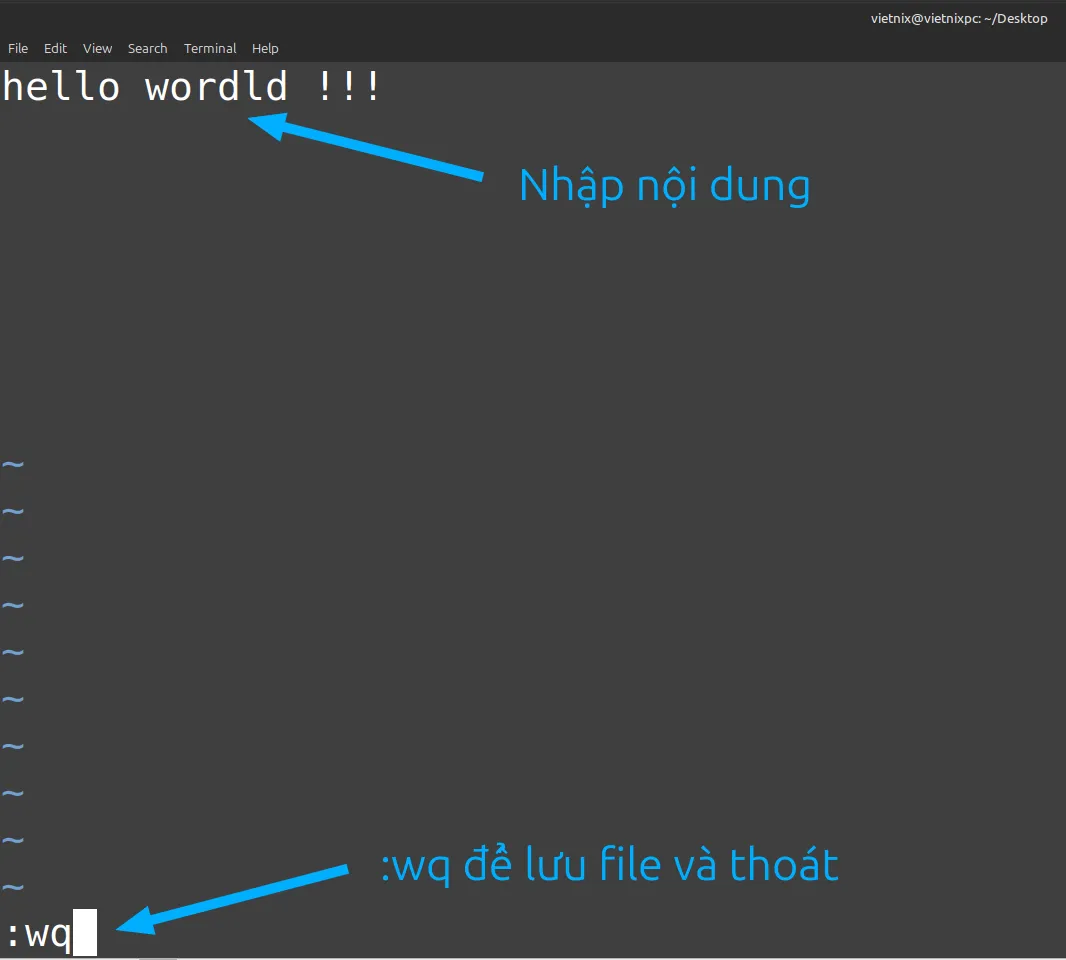1066x960 pixels.
Task: Click the window title 'vietnix@vietnixpc: ~/Desktop'
Action: click(x=959, y=18)
